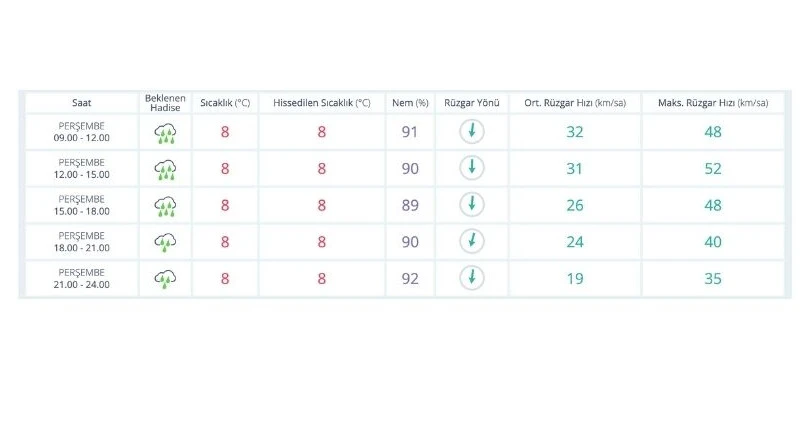The width and height of the screenshot is (804, 427).
Task: Click the rain icon for 15.00 - 18.00
Action: coord(165,205)
